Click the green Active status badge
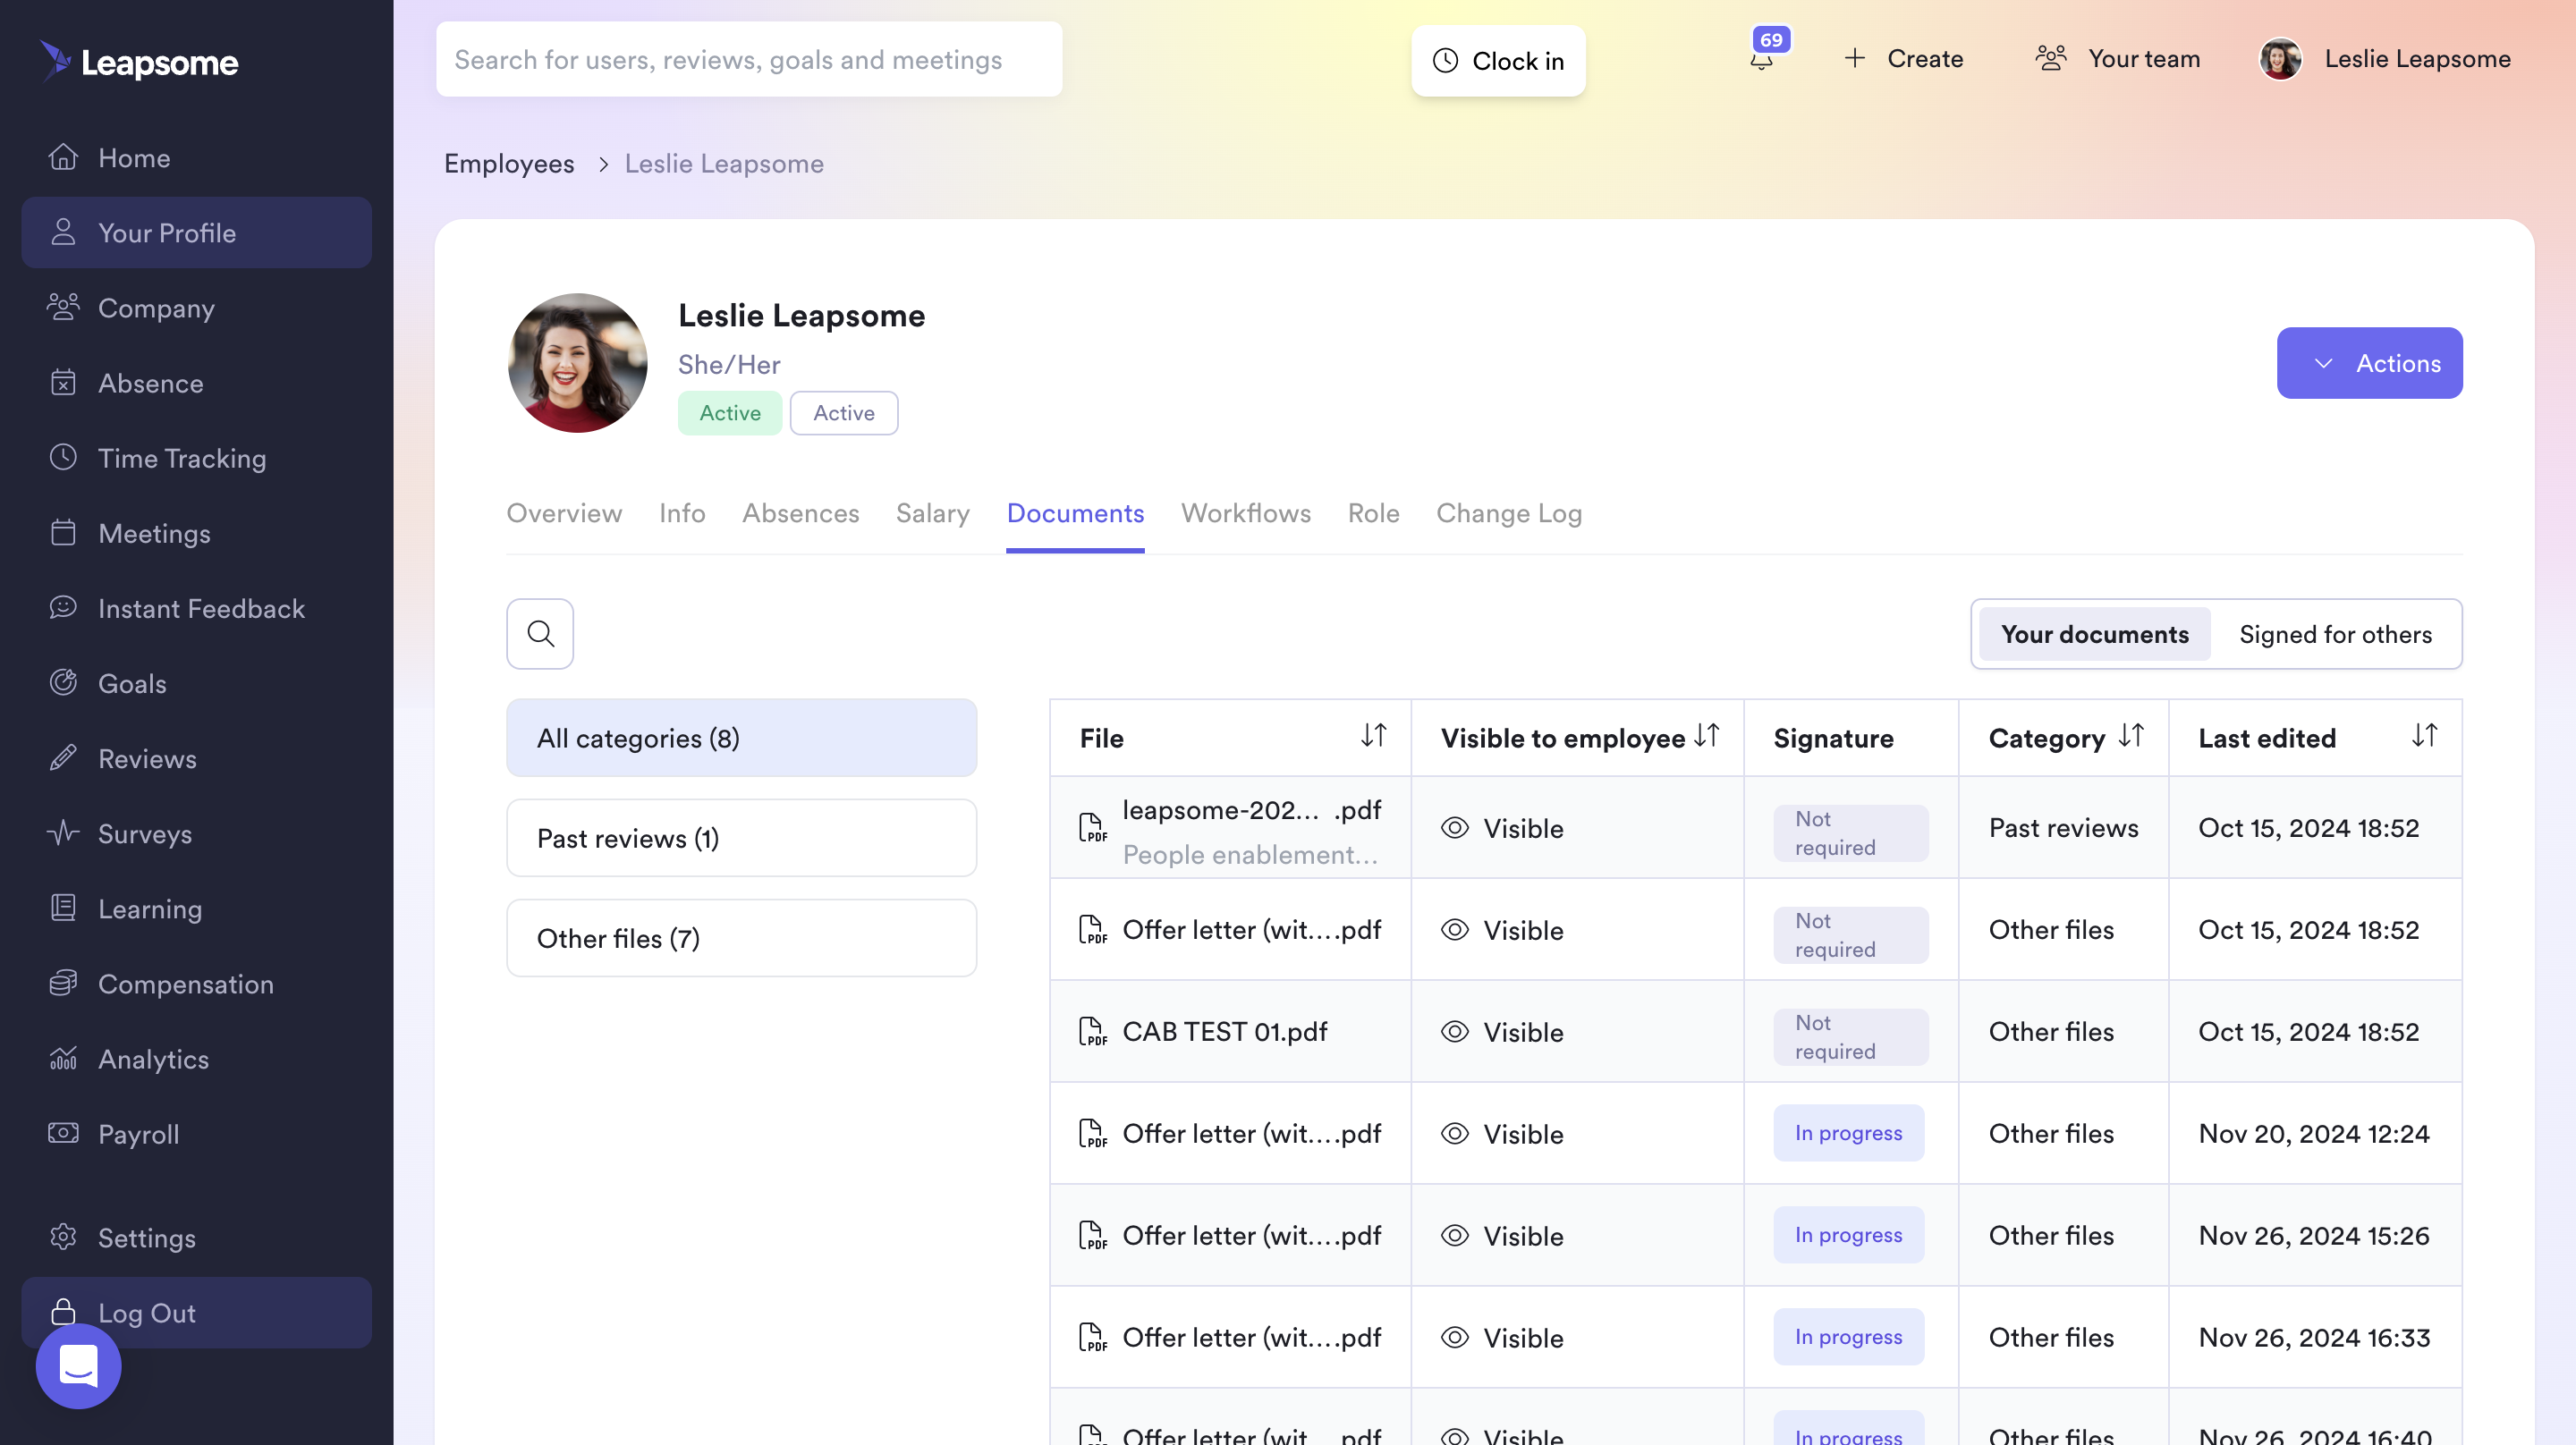 729,413
